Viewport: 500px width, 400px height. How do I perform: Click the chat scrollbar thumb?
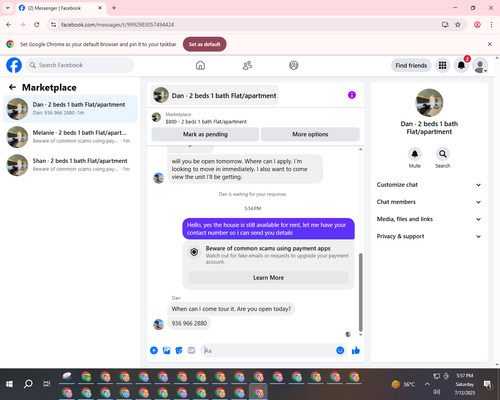(x=360, y=292)
